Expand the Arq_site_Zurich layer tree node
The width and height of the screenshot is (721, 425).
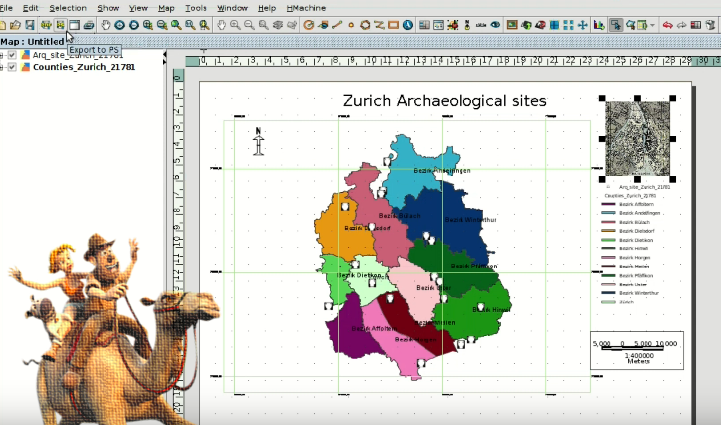(x=3, y=55)
